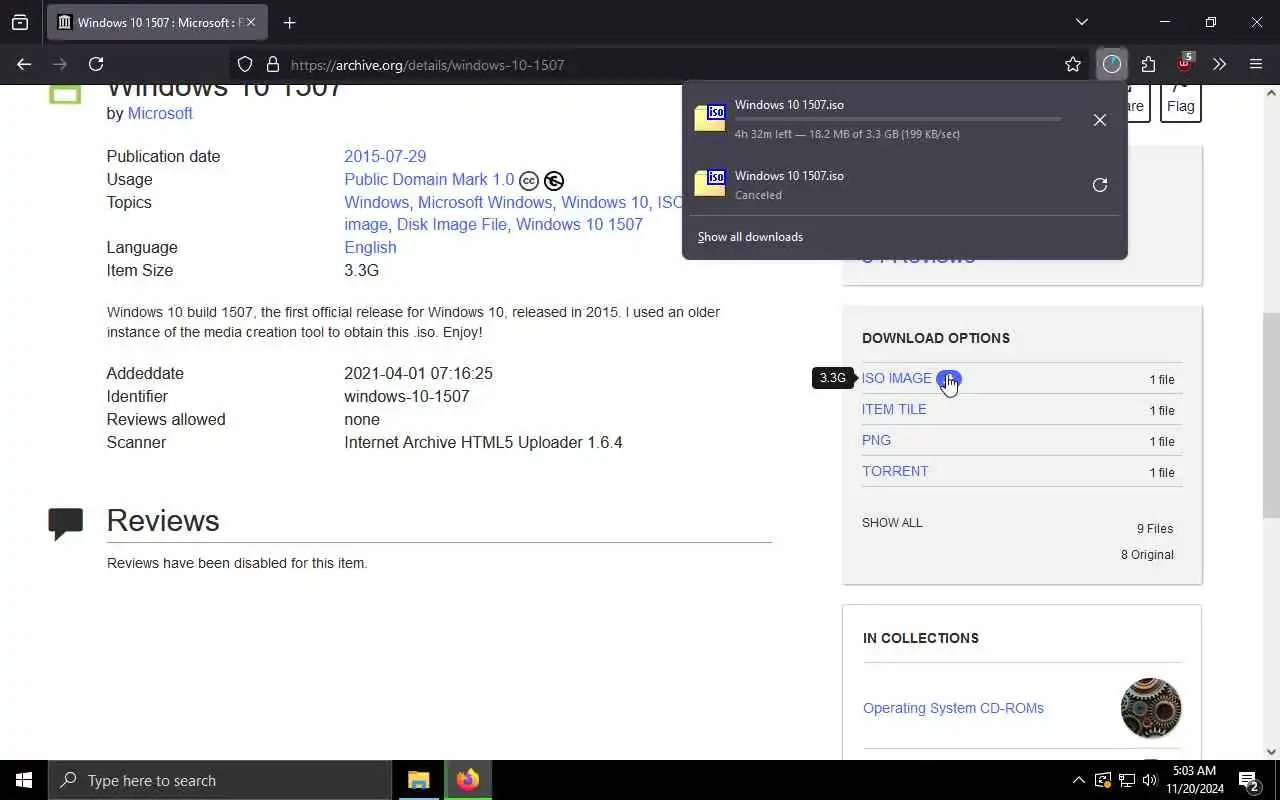
Task: Open the network status tray icon
Action: click(x=1127, y=780)
